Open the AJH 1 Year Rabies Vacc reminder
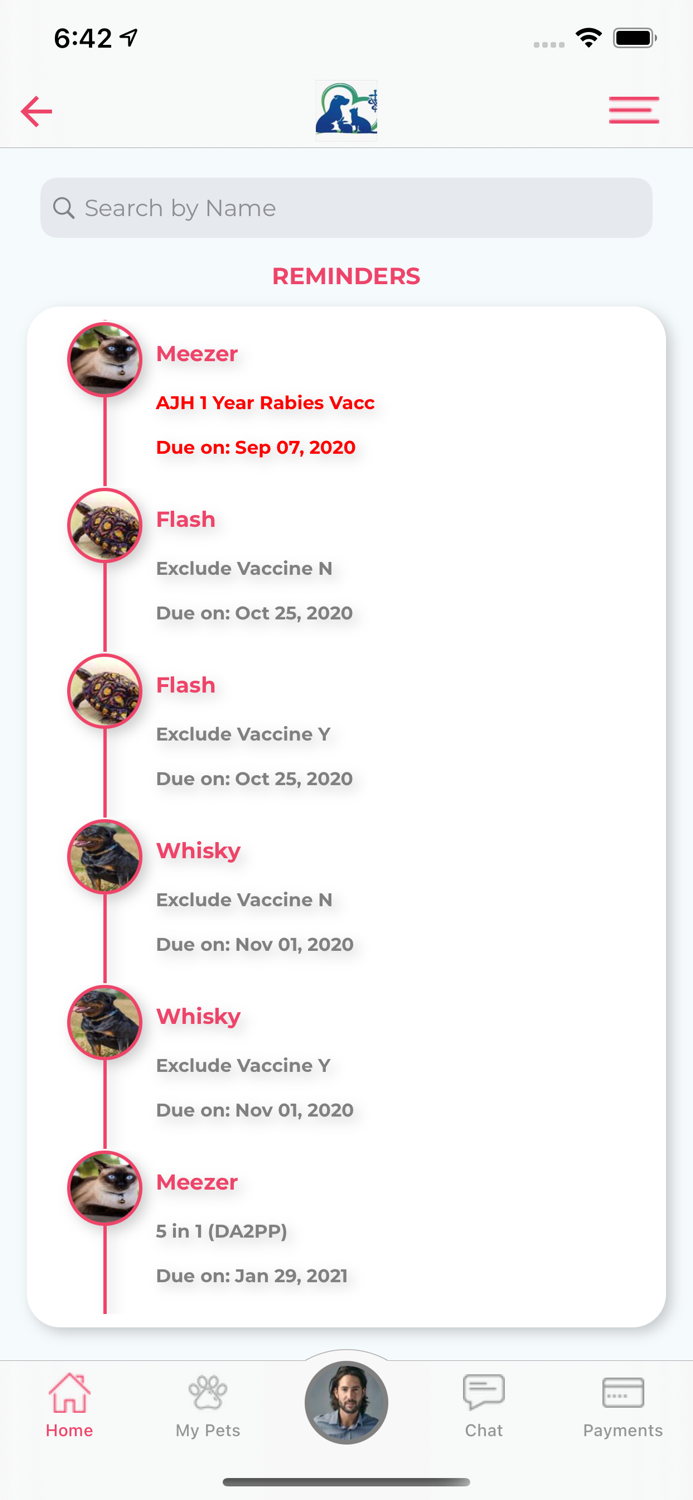This screenshot has height=1500, width=693. (265, 403)
